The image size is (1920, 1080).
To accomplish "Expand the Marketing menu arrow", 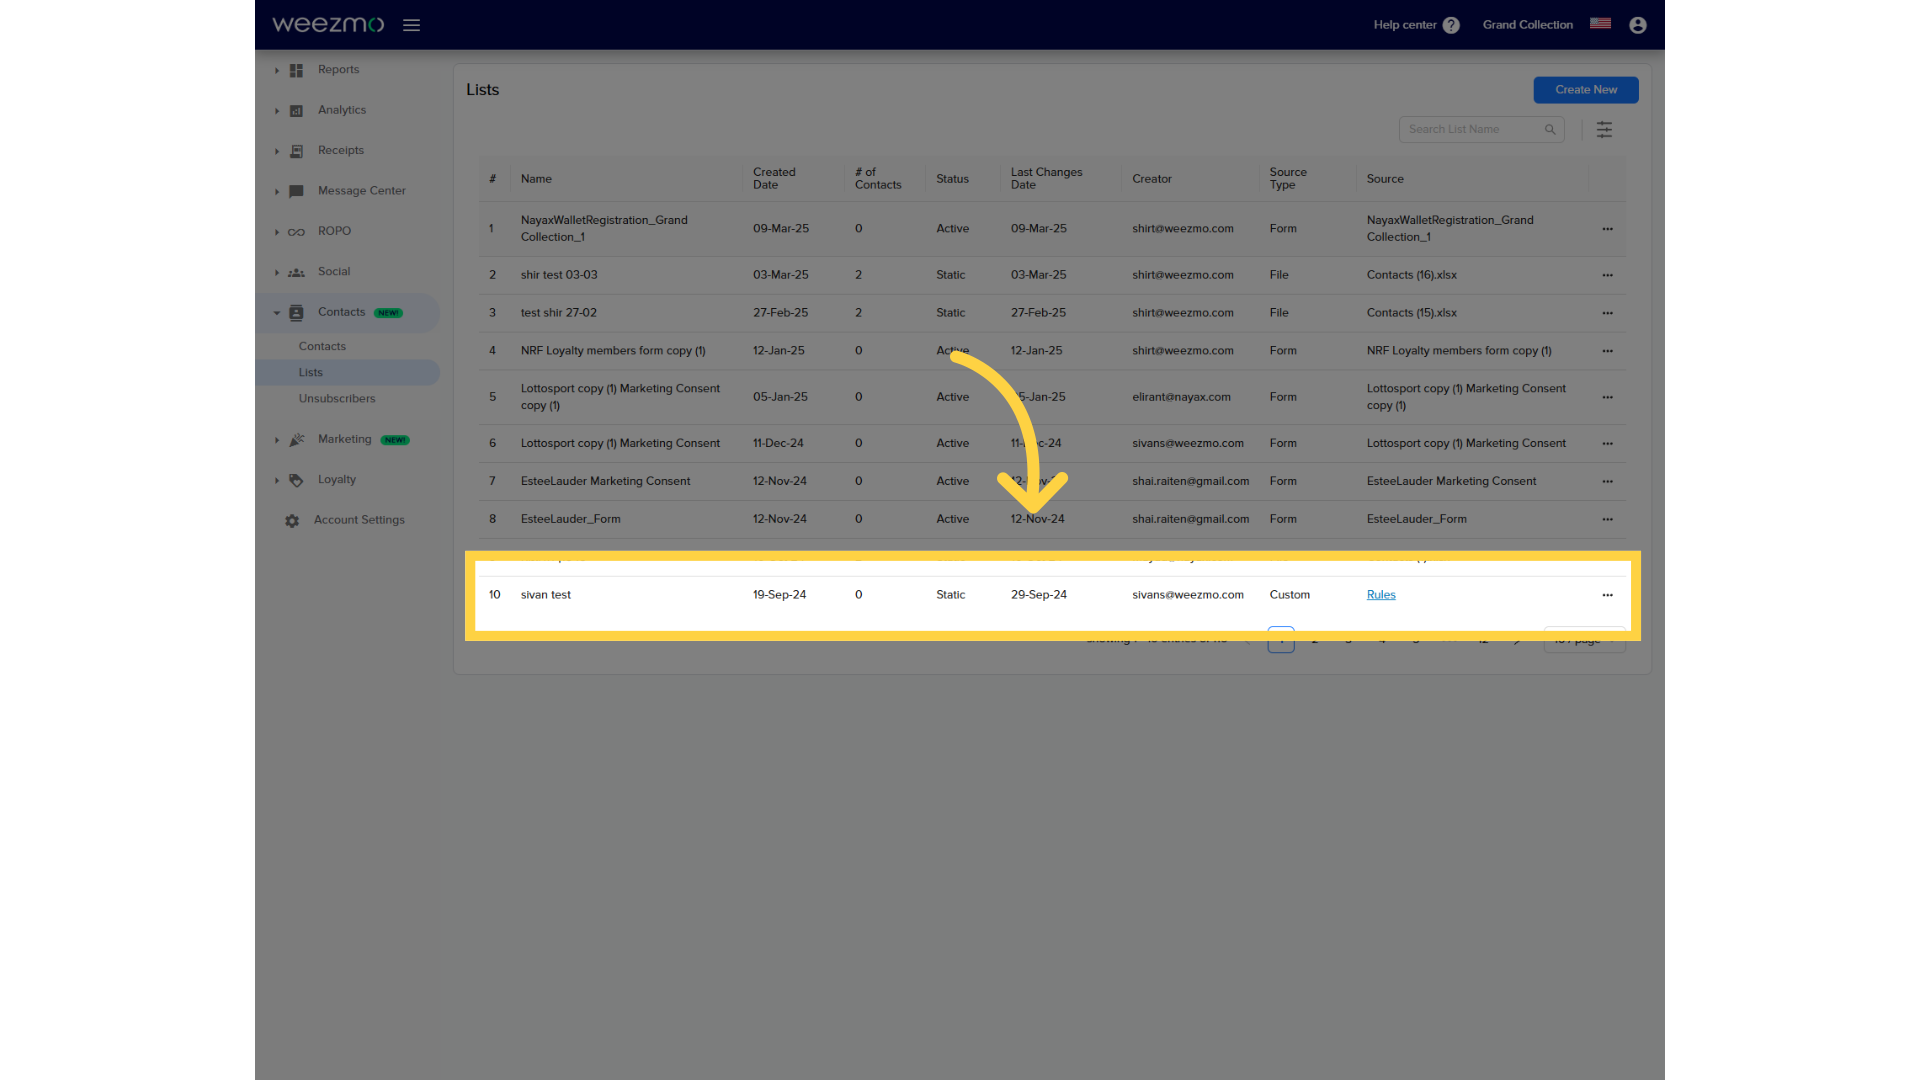I will pyautogui.click(x=277, y=440).
